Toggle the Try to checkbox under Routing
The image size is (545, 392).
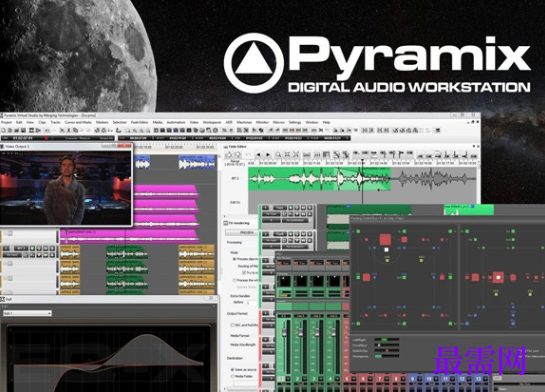coord(244,272)
